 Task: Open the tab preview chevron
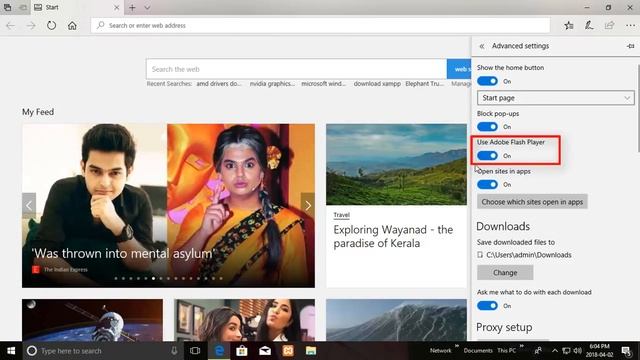tap(147, 7)
